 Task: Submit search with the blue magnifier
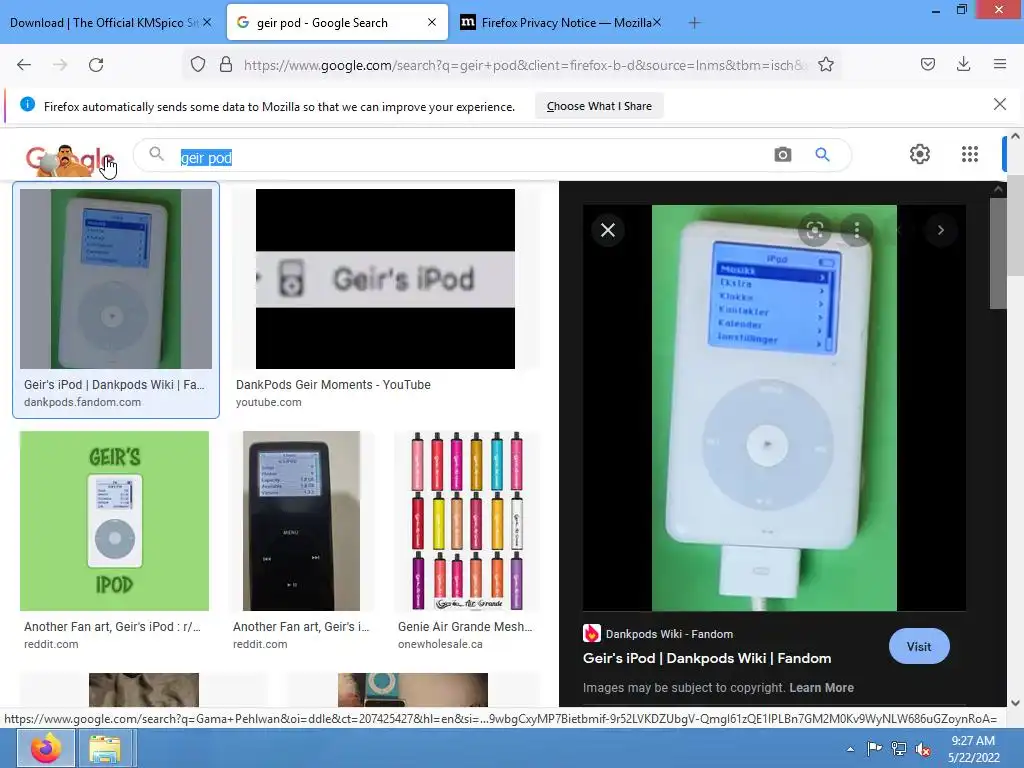click(x=822, y=155)
